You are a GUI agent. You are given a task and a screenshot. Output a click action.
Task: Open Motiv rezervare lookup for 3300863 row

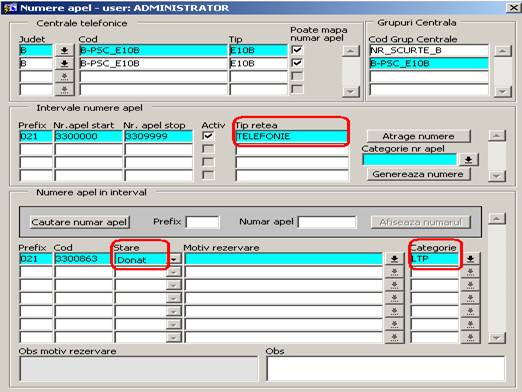pos(394,259)
